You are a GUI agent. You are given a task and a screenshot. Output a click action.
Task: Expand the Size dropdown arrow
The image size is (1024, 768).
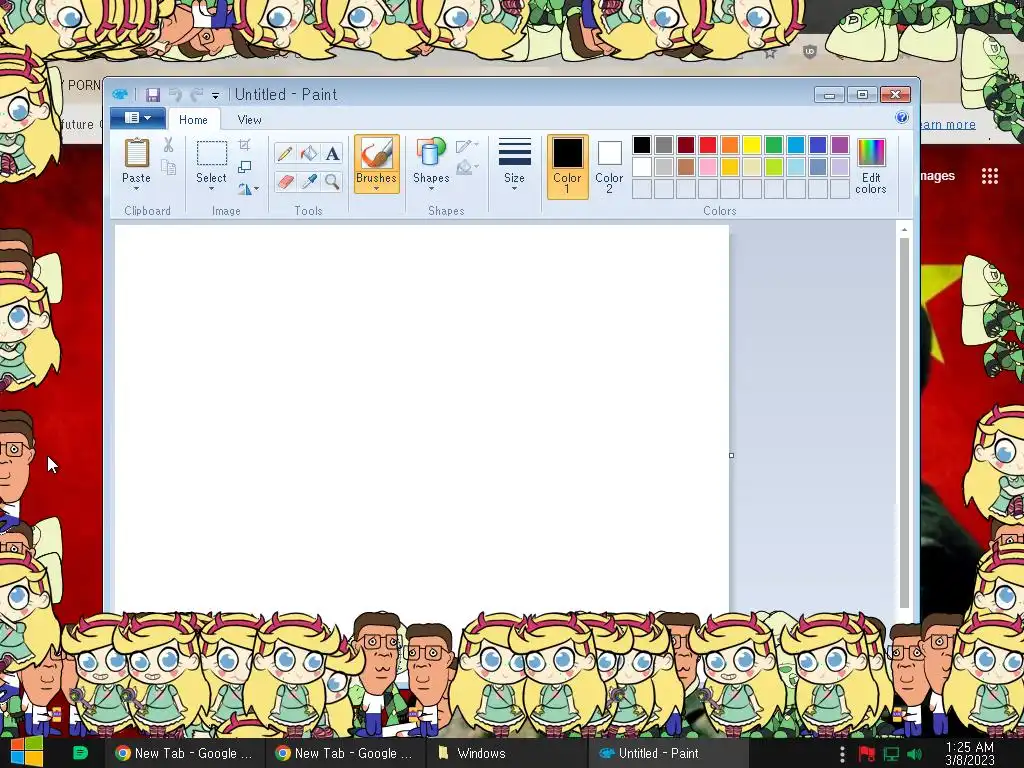[515, 189]
